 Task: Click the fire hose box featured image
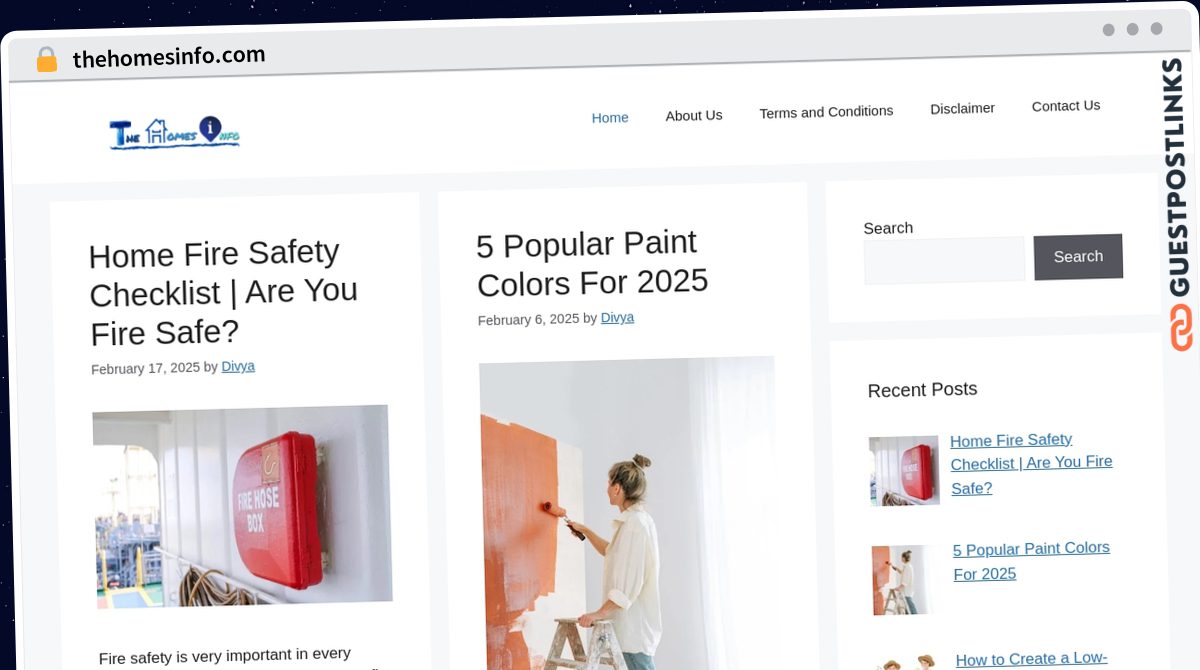coord(242,506)
